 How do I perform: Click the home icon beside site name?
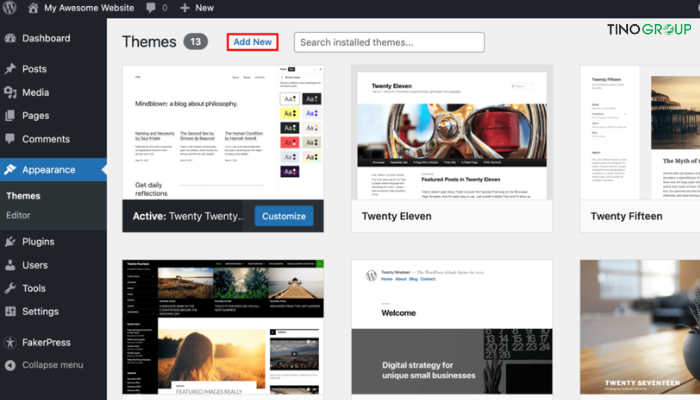click(x=33, y=8)
